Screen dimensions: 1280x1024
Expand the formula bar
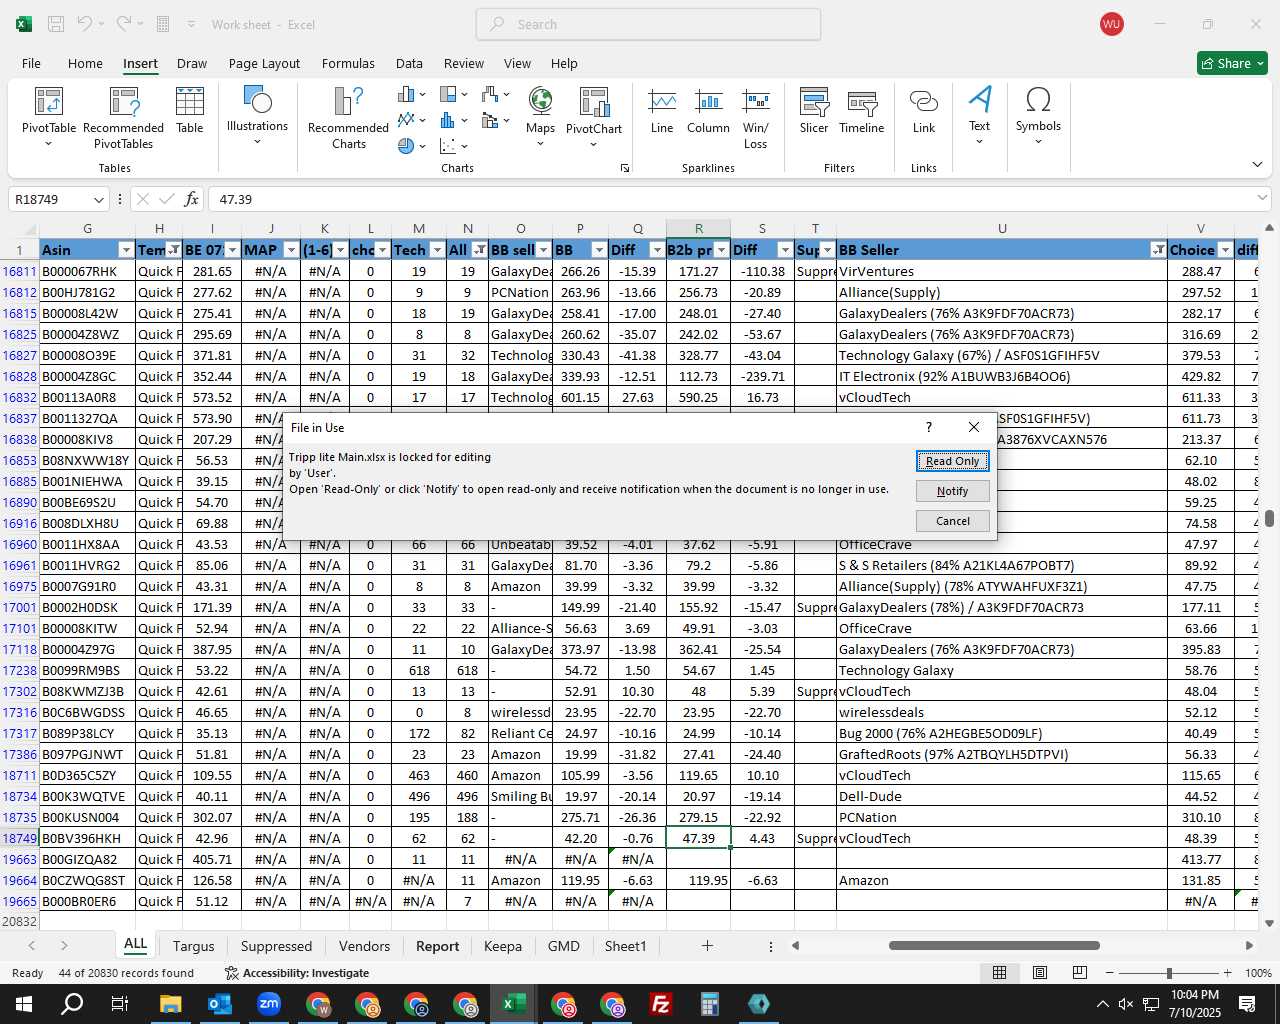1262,199
